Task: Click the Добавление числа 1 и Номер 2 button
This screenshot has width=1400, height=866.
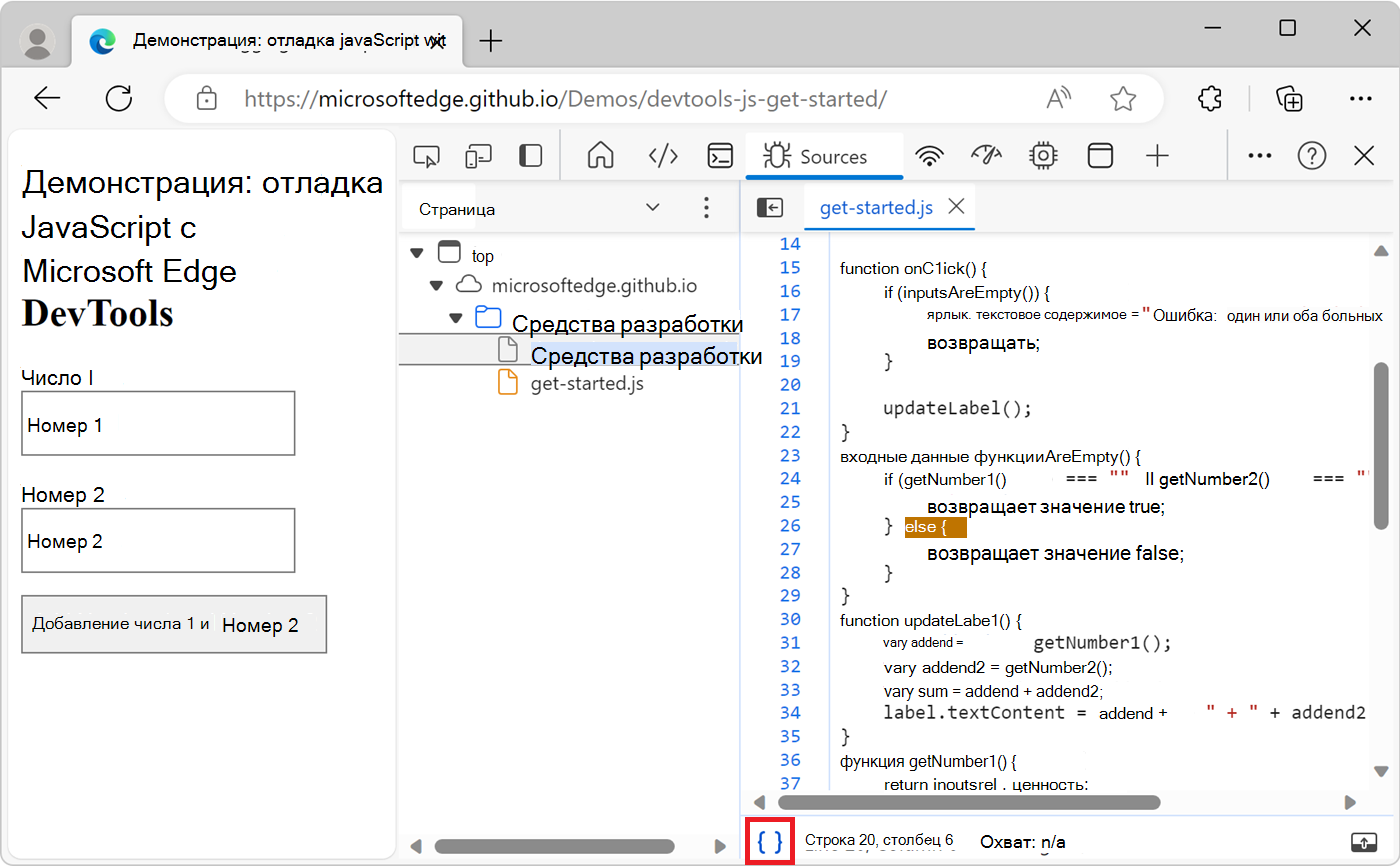Action: [174, 625]
